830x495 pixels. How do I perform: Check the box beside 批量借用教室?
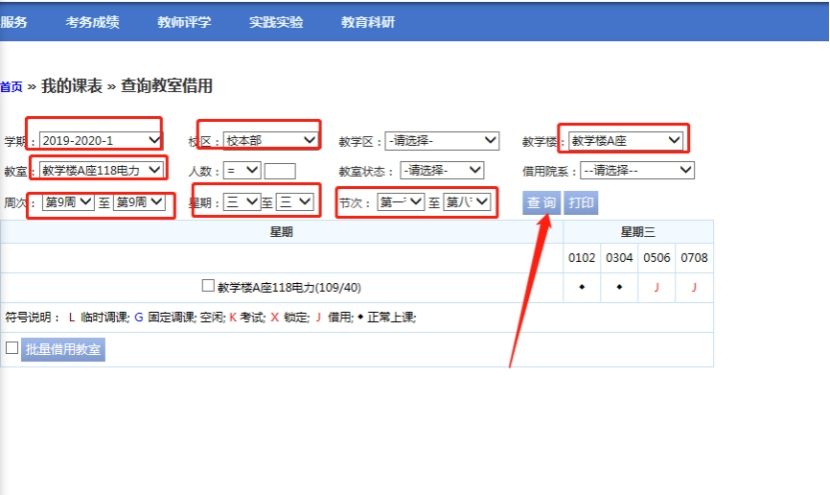12,348
